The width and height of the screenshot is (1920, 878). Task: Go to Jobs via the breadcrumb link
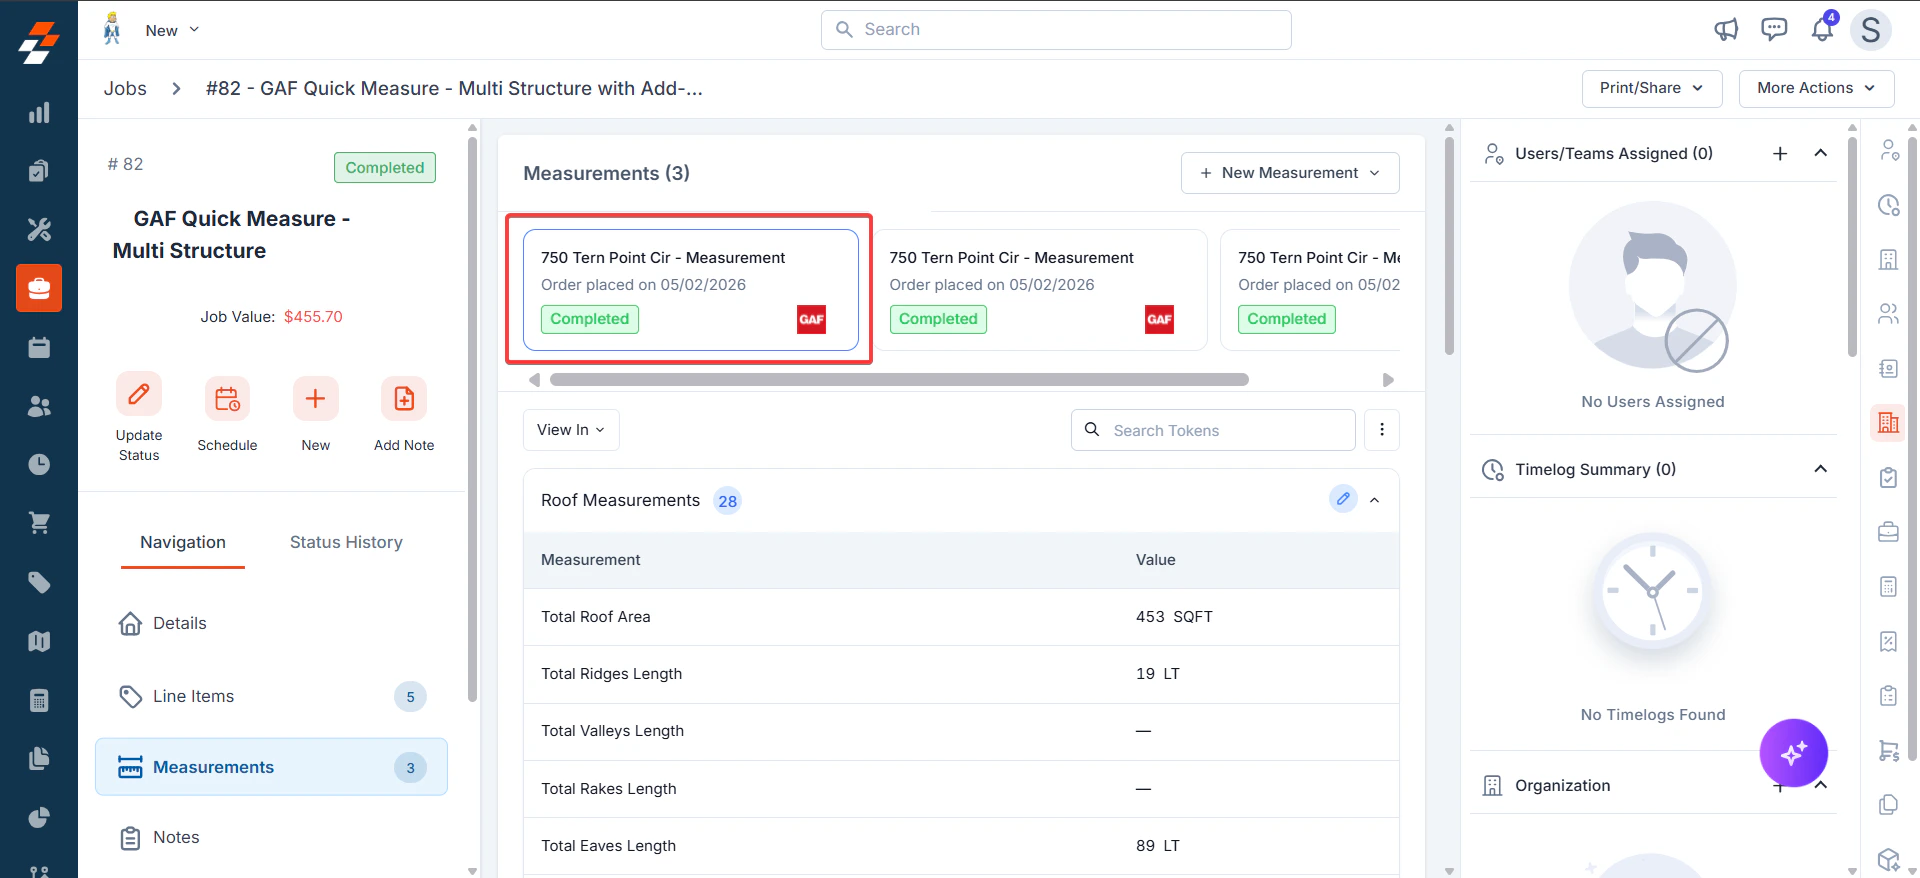coord(125,88)
